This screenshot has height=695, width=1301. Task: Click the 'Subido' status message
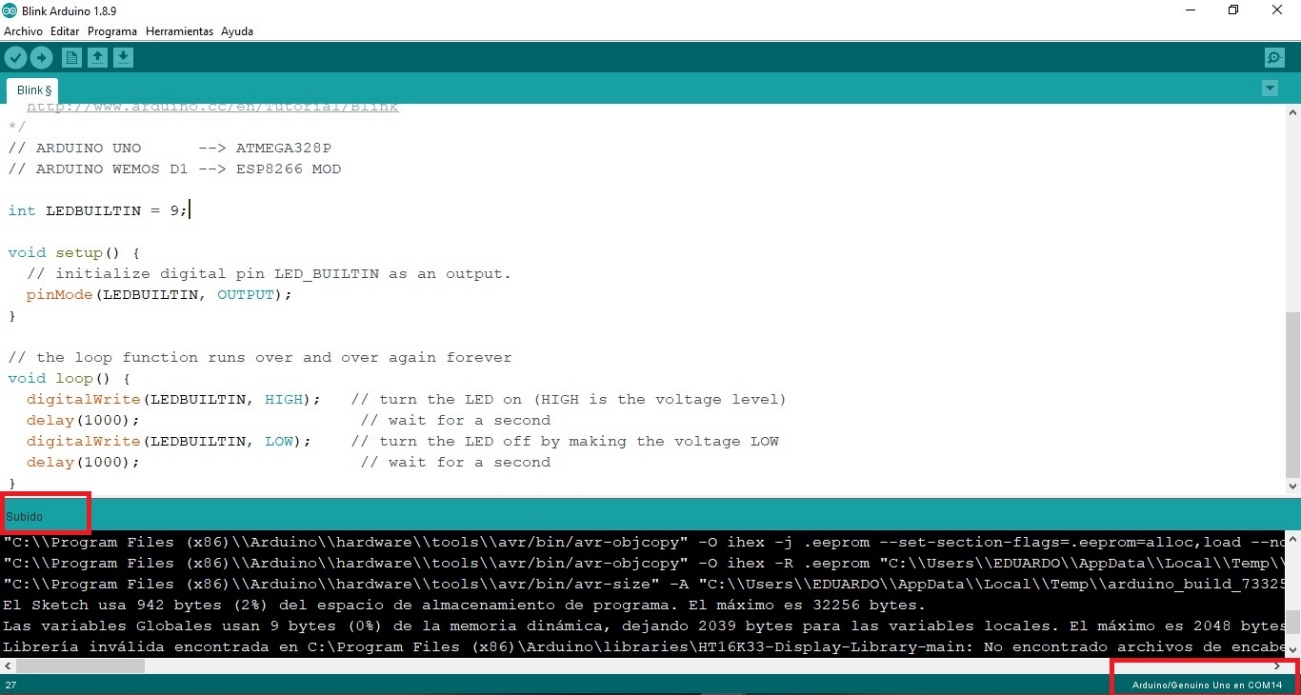[x=25, y=517]
